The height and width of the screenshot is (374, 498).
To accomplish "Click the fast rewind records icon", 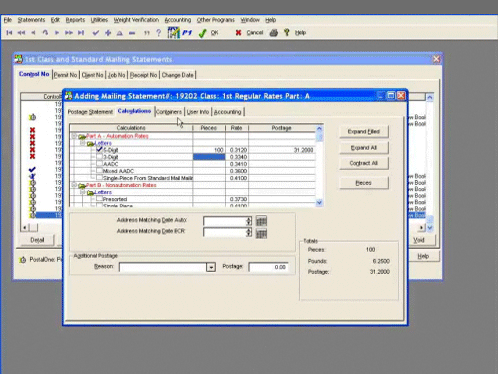I will (x=21, y=33).
